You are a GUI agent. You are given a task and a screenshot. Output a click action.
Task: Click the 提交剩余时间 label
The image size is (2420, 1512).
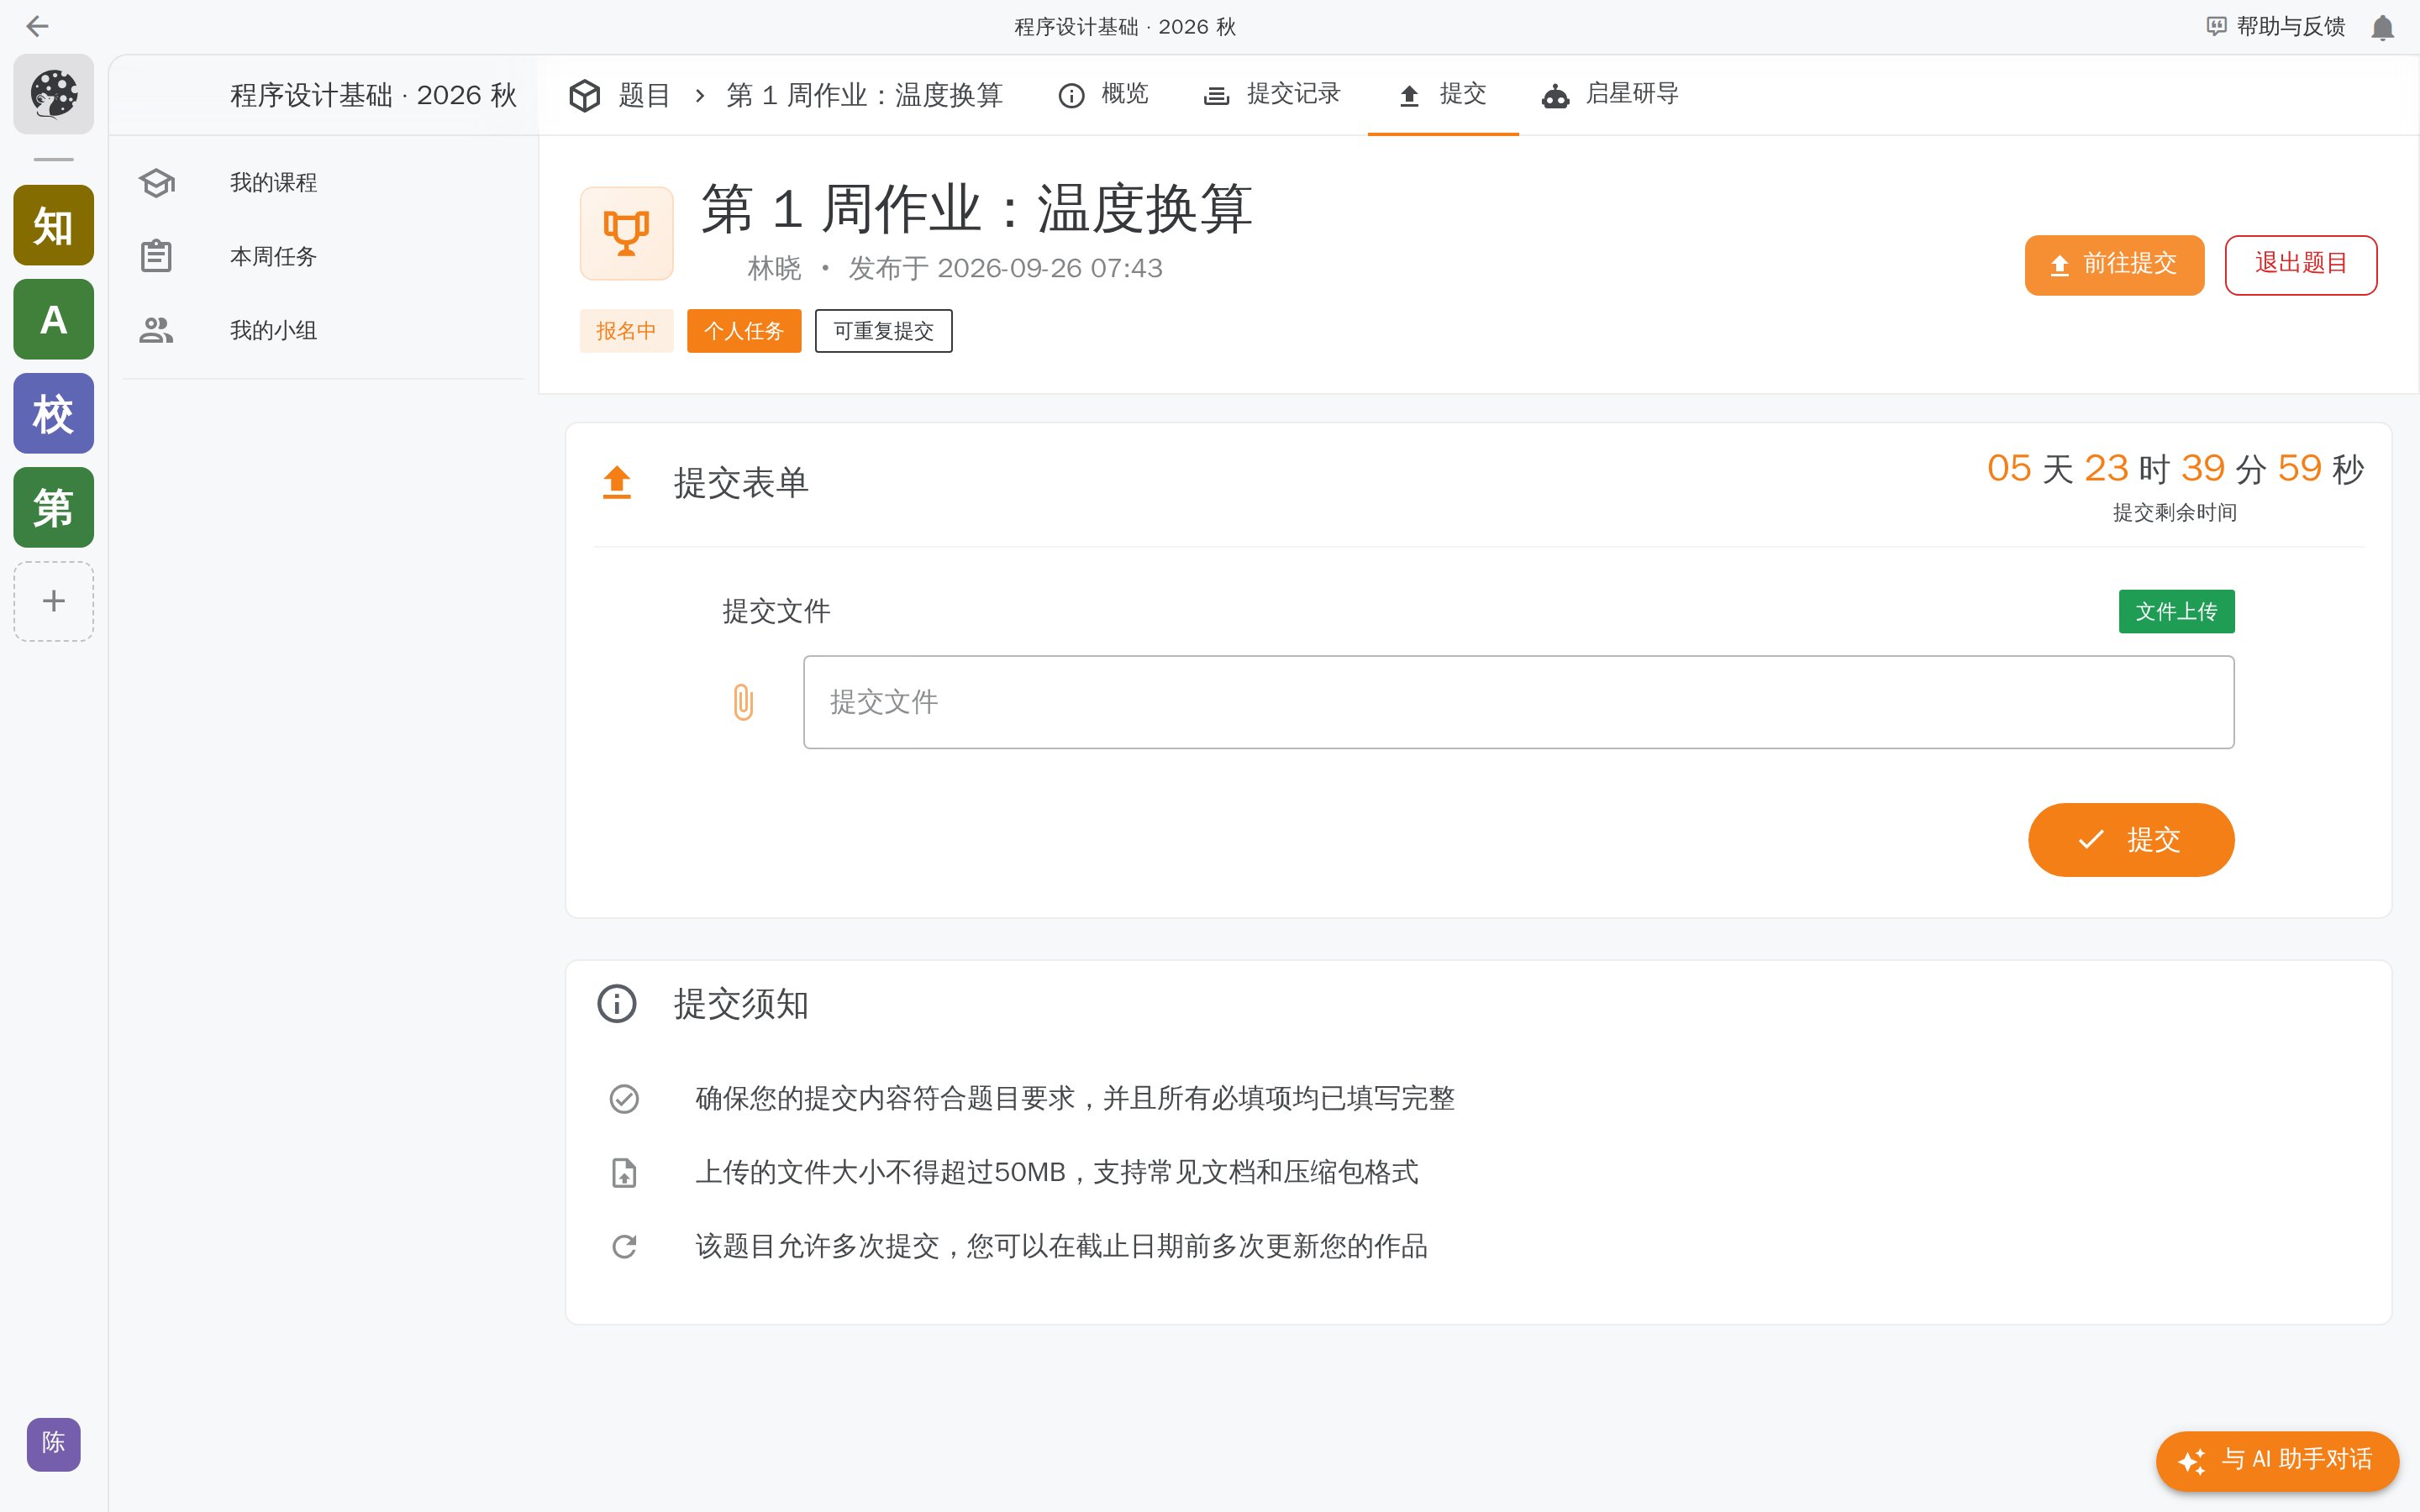tap(2174, 512)
